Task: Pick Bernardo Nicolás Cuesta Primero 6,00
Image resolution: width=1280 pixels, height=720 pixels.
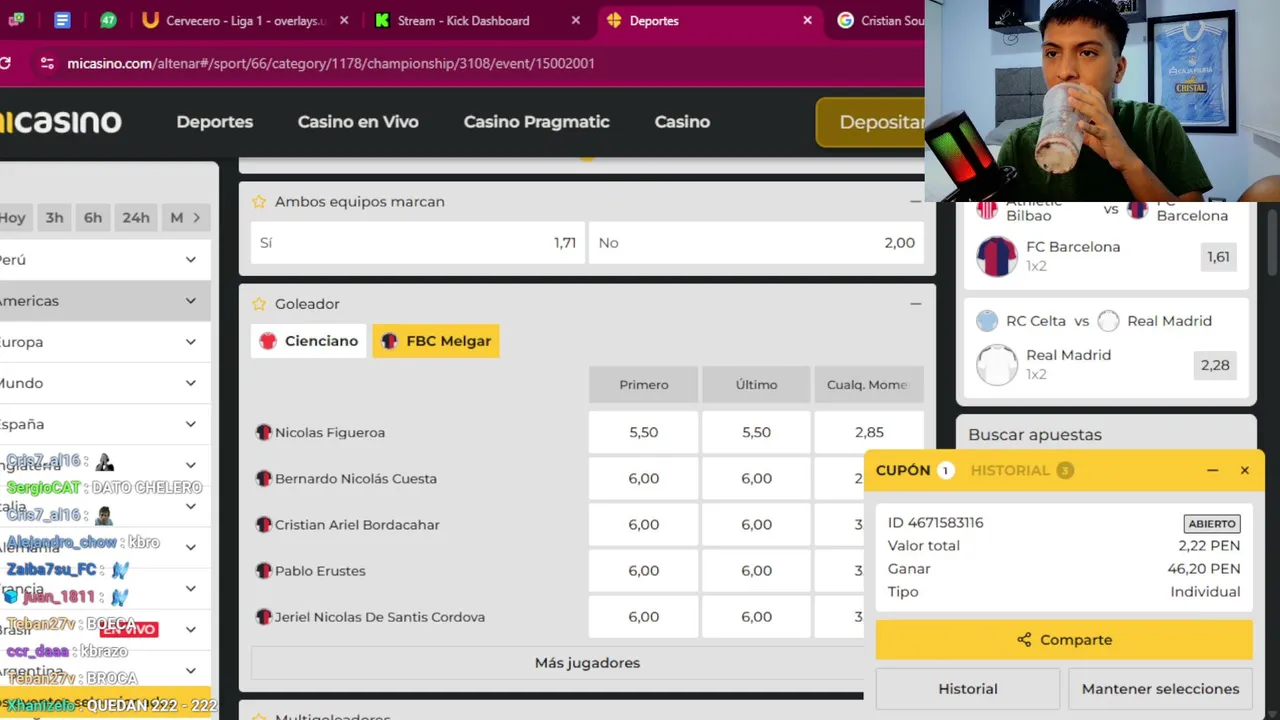Action: 643,478
